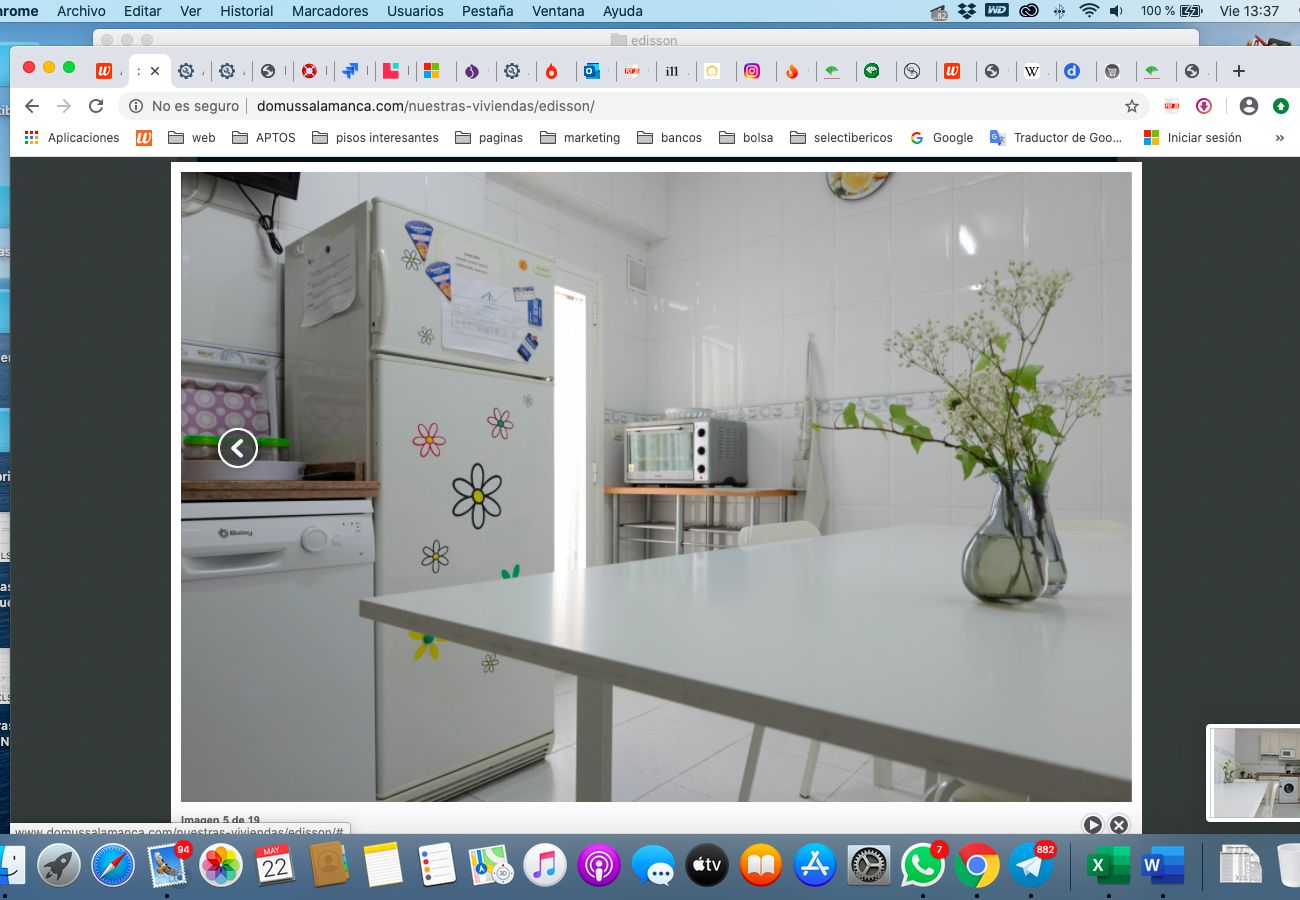Reload the current page
The image size is (1300, 900).
(96, 106)
